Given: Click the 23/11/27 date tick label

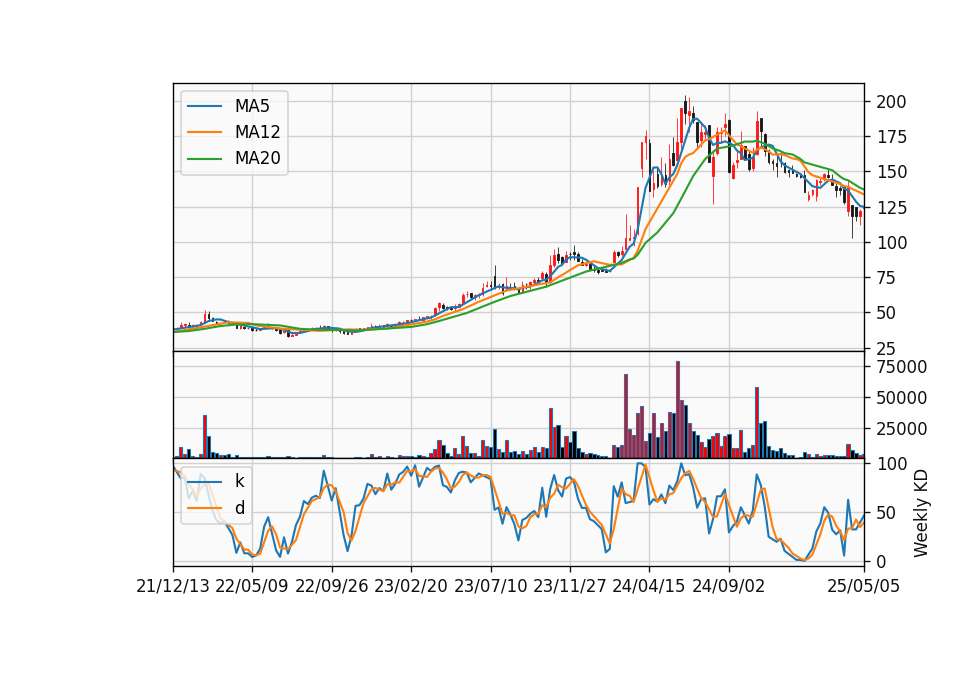Looking at the screenshot, I should click(570, 586).
